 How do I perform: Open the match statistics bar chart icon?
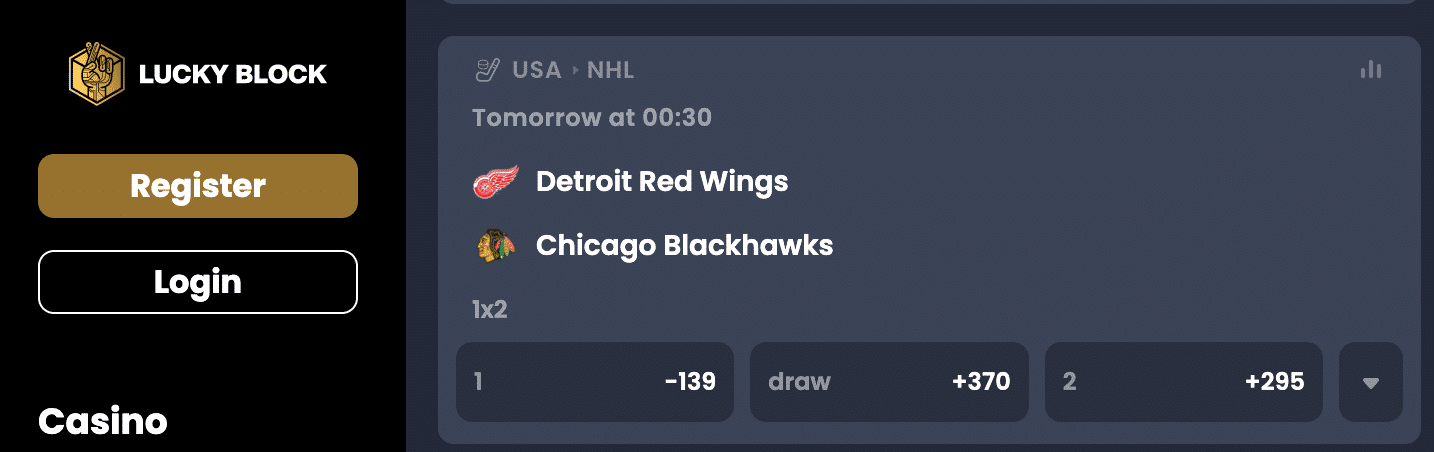[x=1371, y=69]
